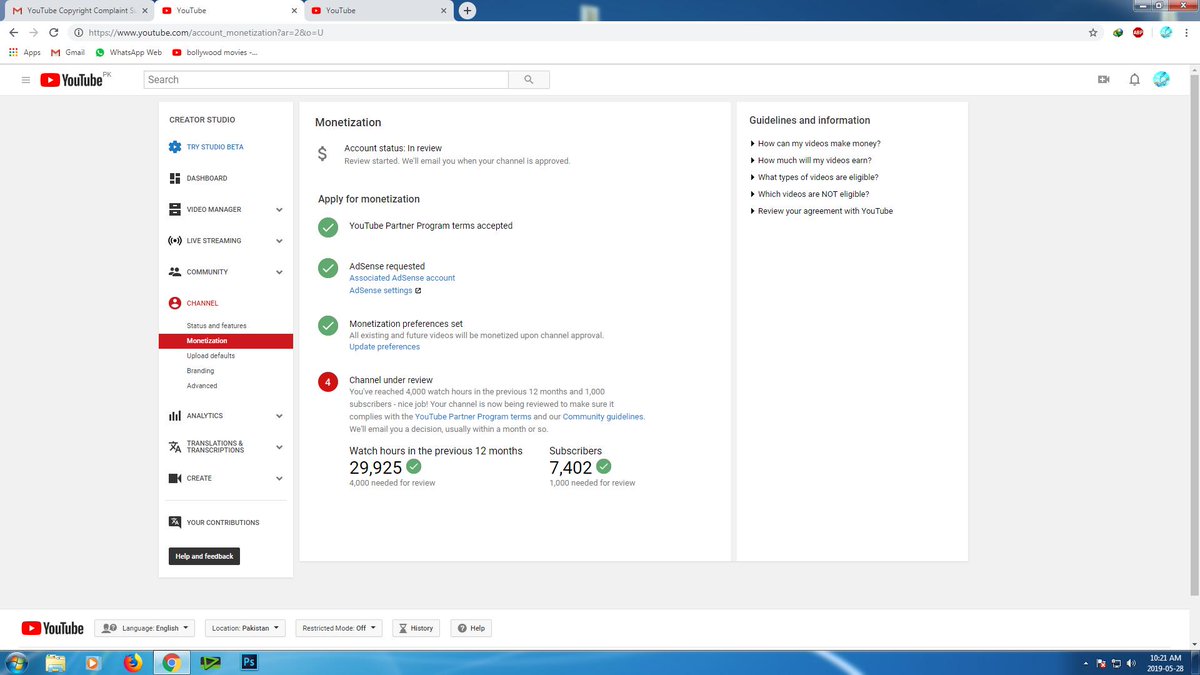Select Advanced in sidebar
Screen dimensions: 1200x675
(202, 386)
